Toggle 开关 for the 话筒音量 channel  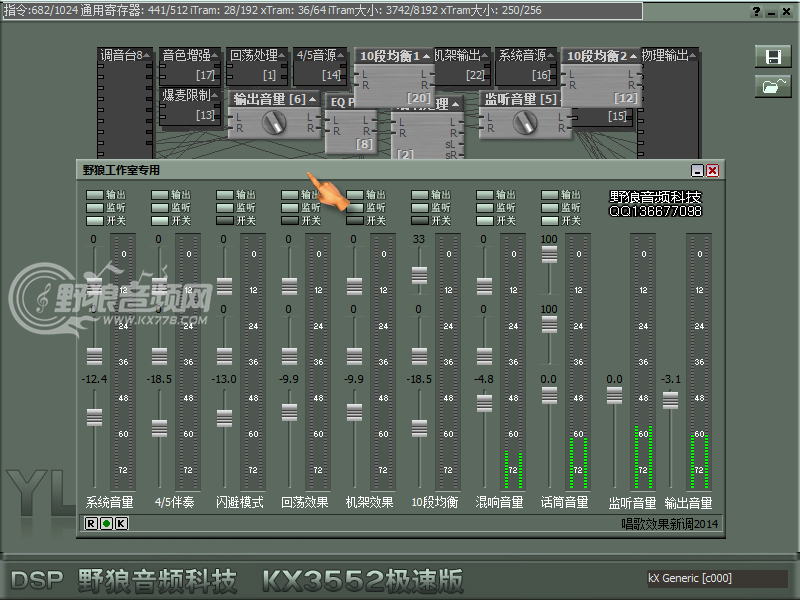point(549,220)
